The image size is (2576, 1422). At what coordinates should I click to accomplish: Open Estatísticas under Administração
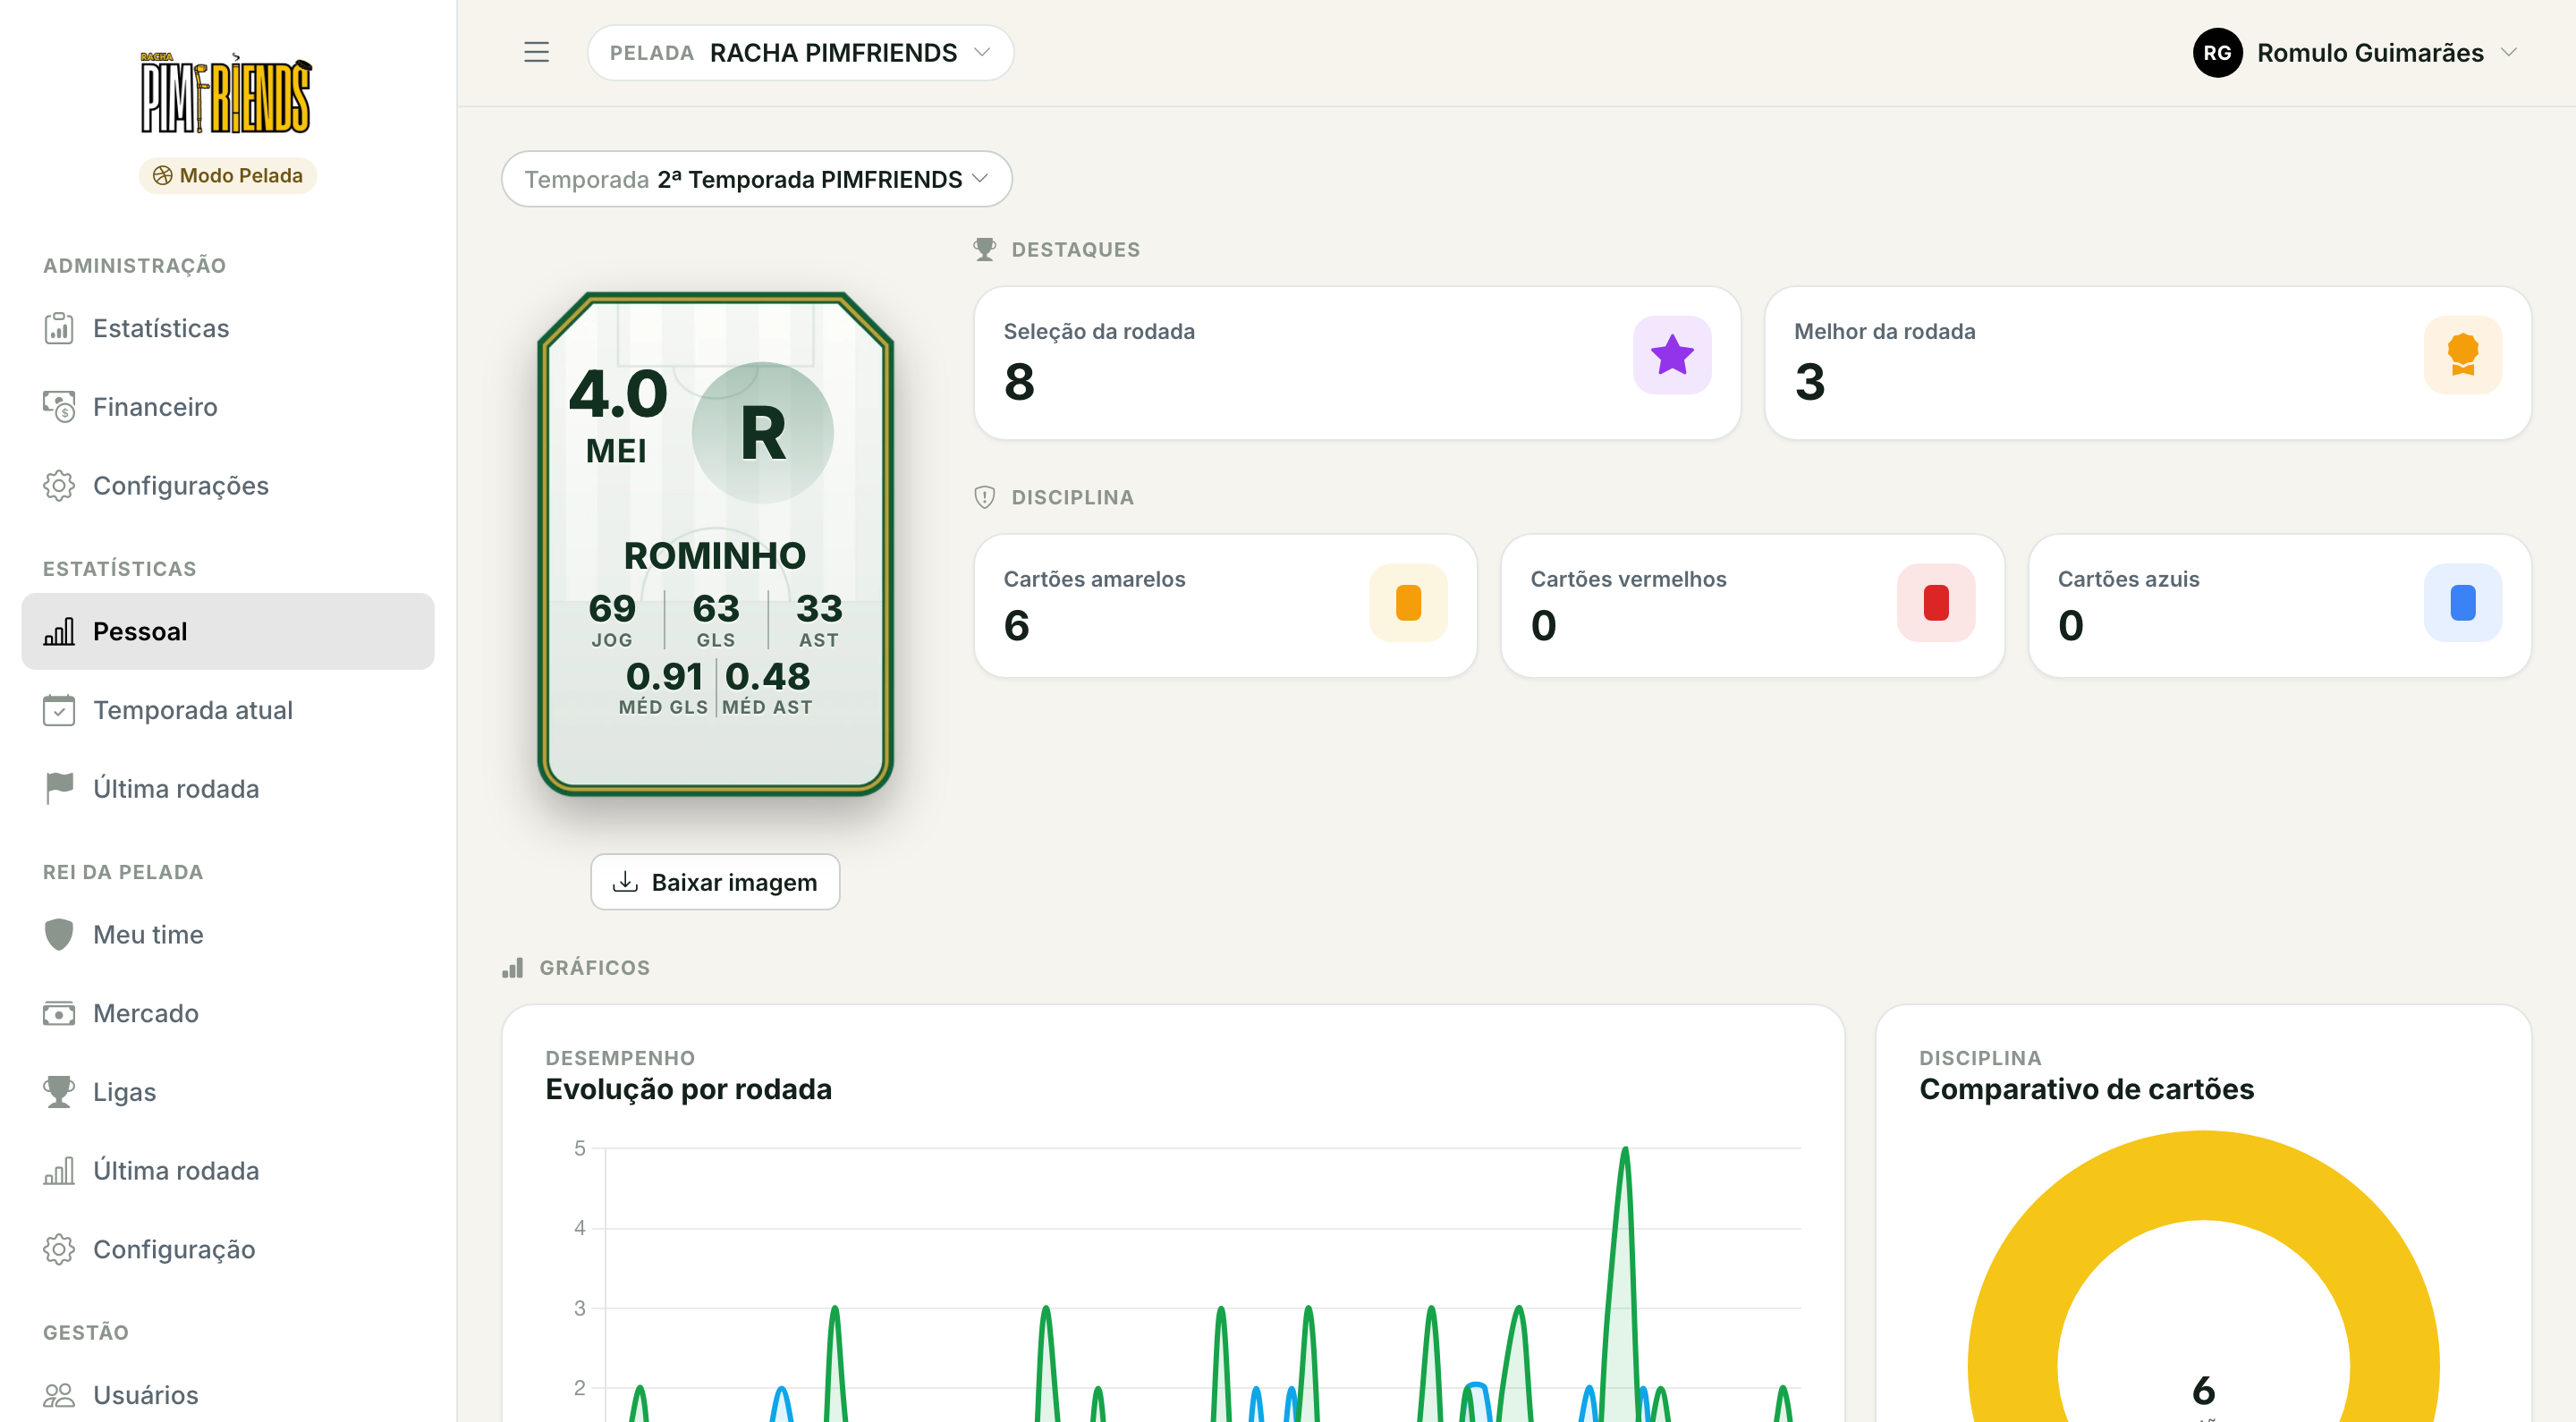pyautogui.click(x=227, y=328)
